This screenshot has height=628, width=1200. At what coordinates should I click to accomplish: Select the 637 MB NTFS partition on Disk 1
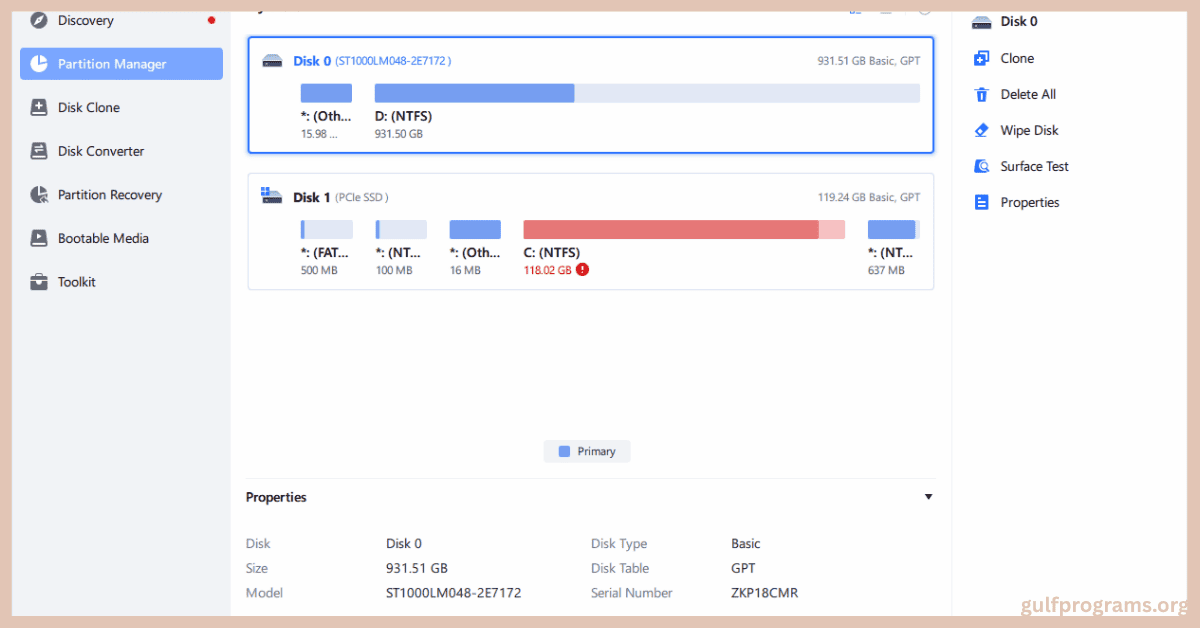pyautogui.click(x=893, y=229)
